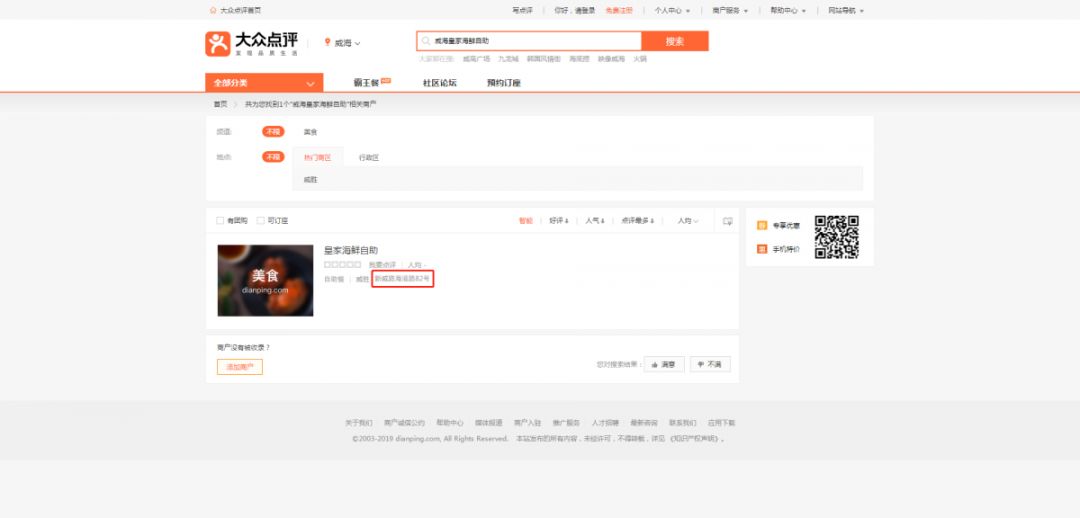Viewport: 1080px width, 518px height.
Task: Click the 专享优惠 orange icon
Action: [762, 225]
